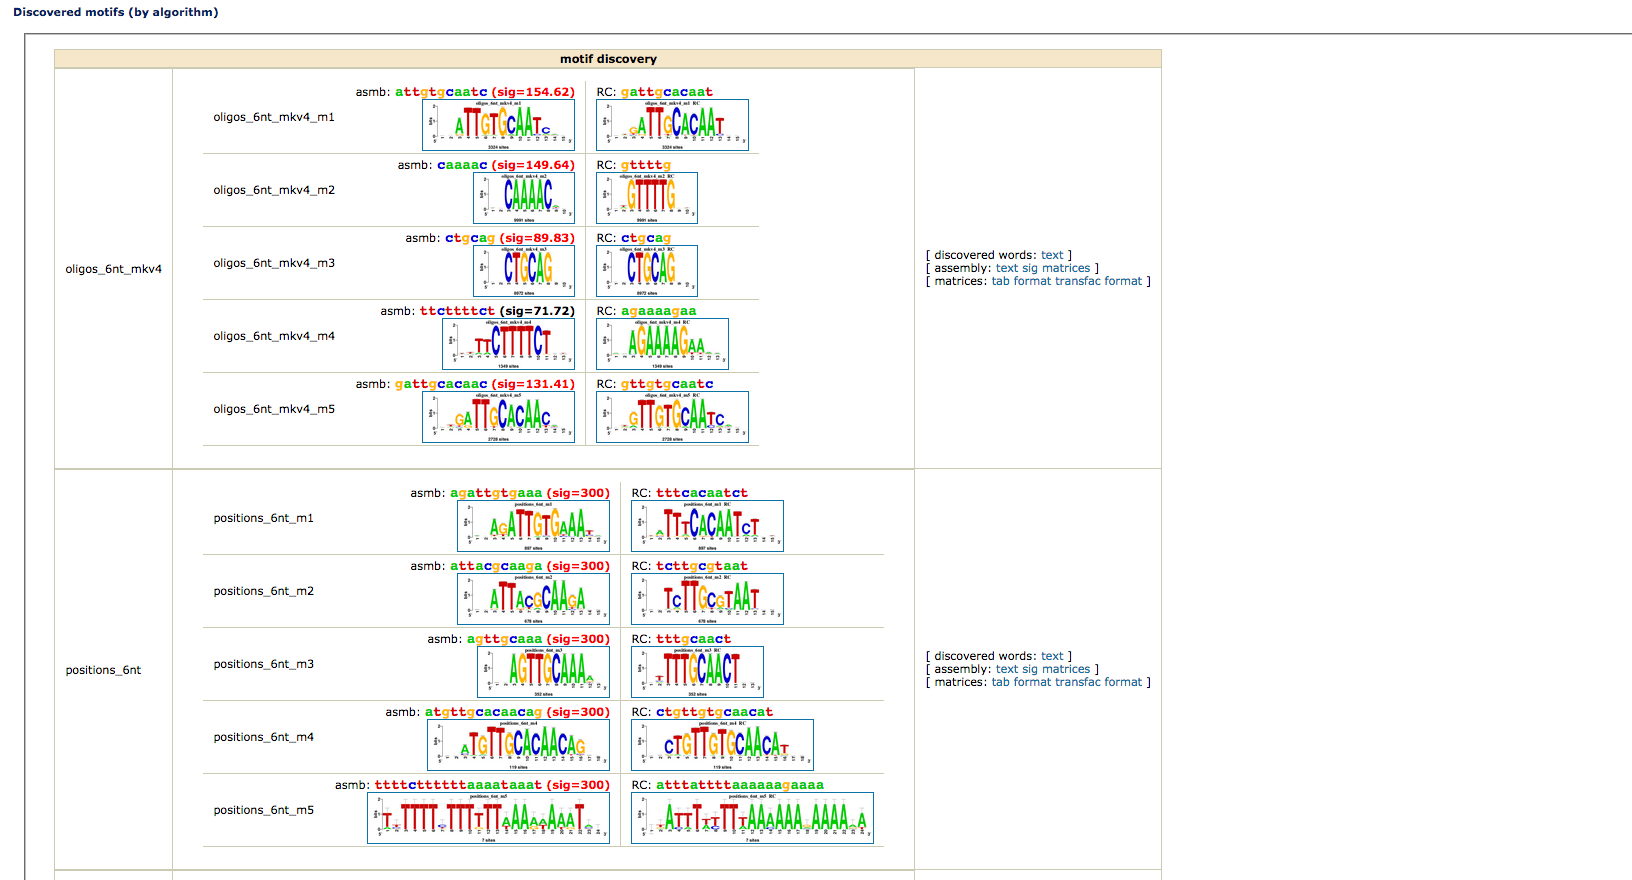The width and height of the screenshot is (1632, 880).
Task: Open the attacgcaaga motif logo
Action: [x=533, y=599]
